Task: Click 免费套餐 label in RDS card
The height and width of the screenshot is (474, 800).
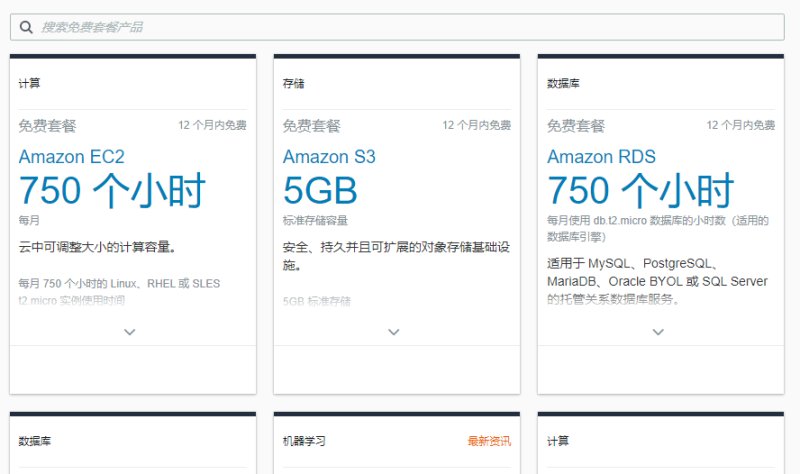Action: [x=576, y=126]
